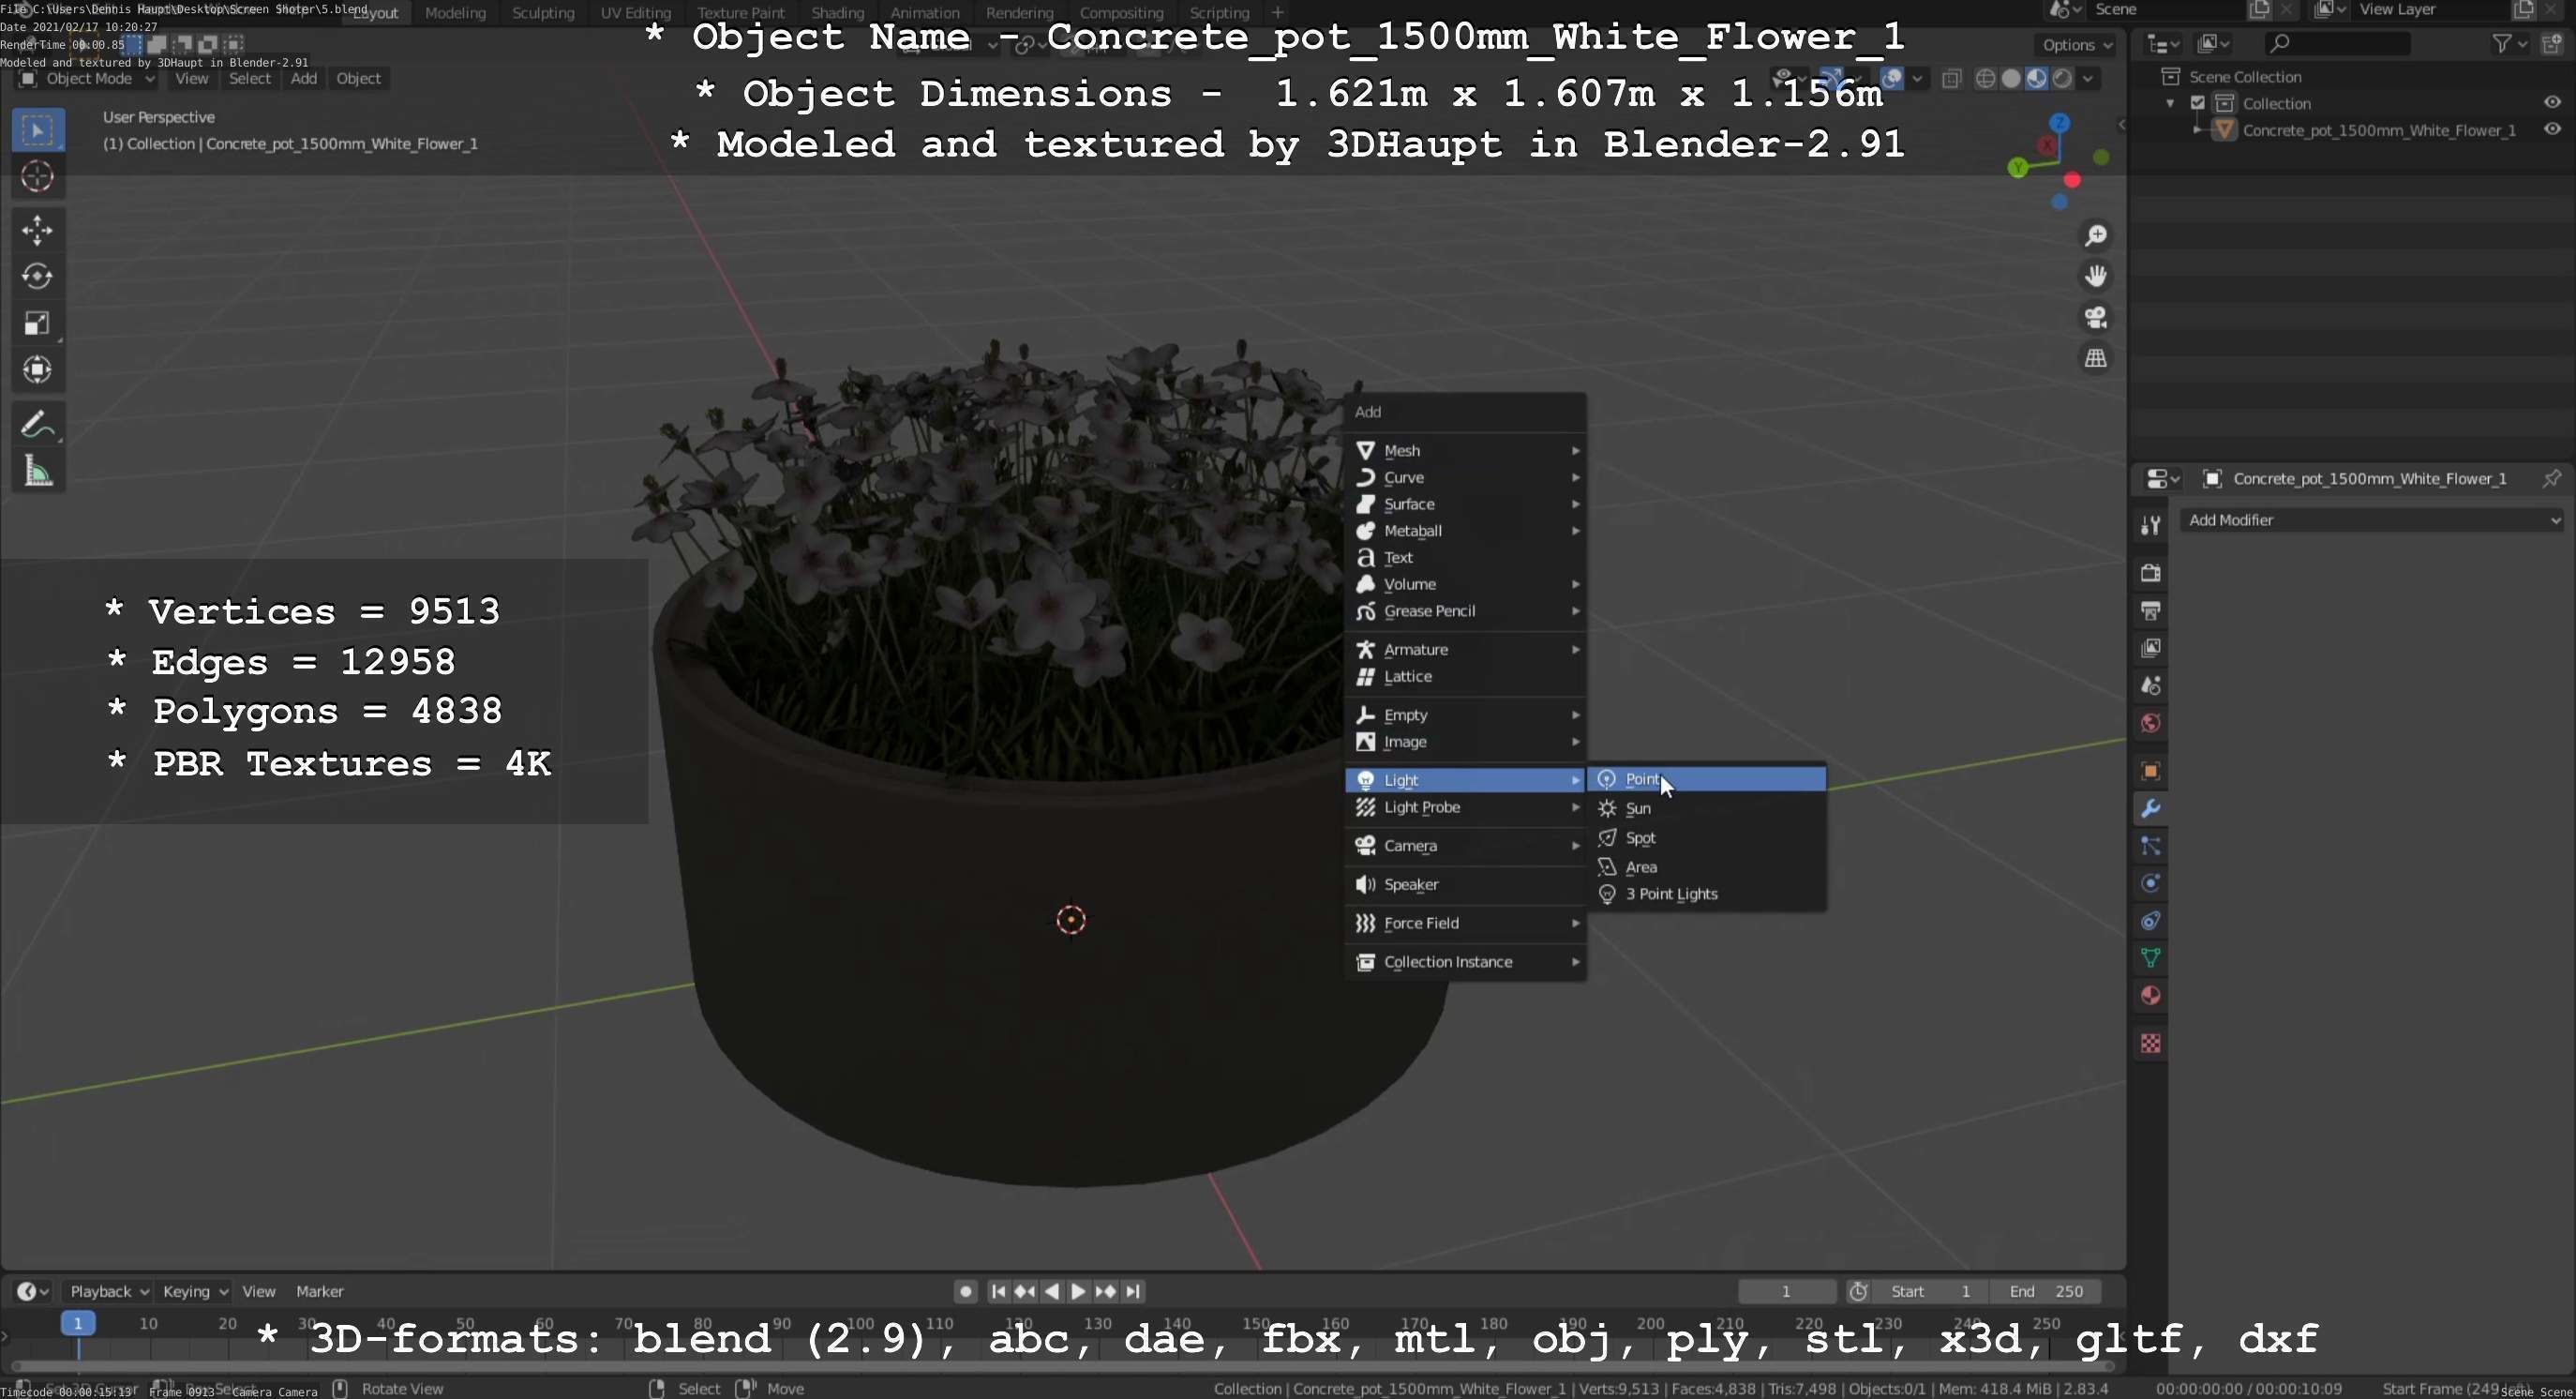Toggle auto keying record button
This screenshot has width=2576, height=1399.
coord(965,1292)
